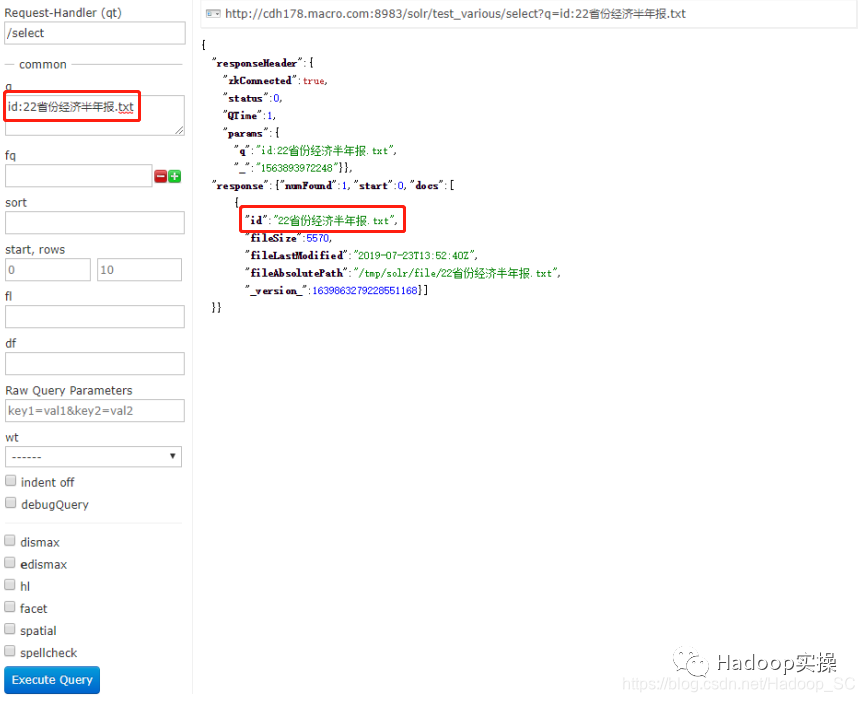Viewport: 864px width, 702px height.
Task: Click the URL link icon beside the query address
Action: click(213, 14)
